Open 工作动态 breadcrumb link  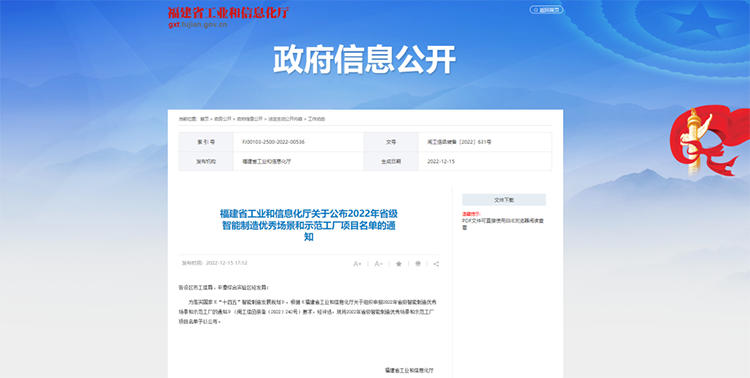(316, 119)
